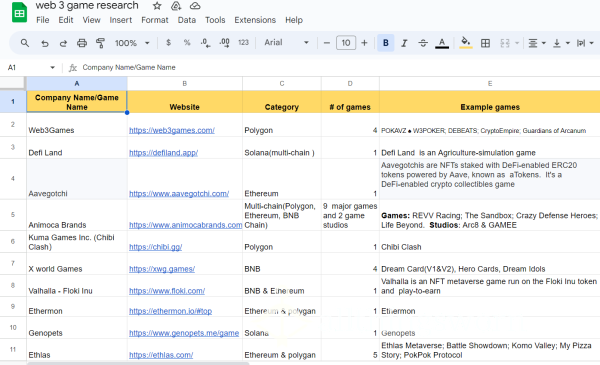Open the defiland.app link

[163, 153]
